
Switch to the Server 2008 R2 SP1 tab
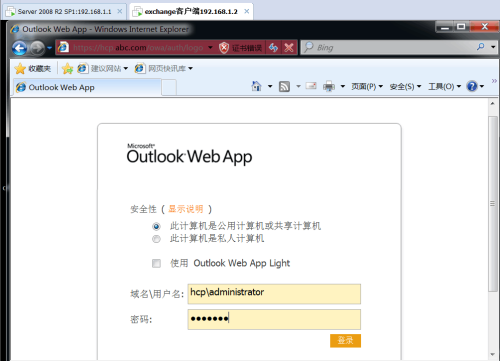pyautogui.click(x=64, y=12)
